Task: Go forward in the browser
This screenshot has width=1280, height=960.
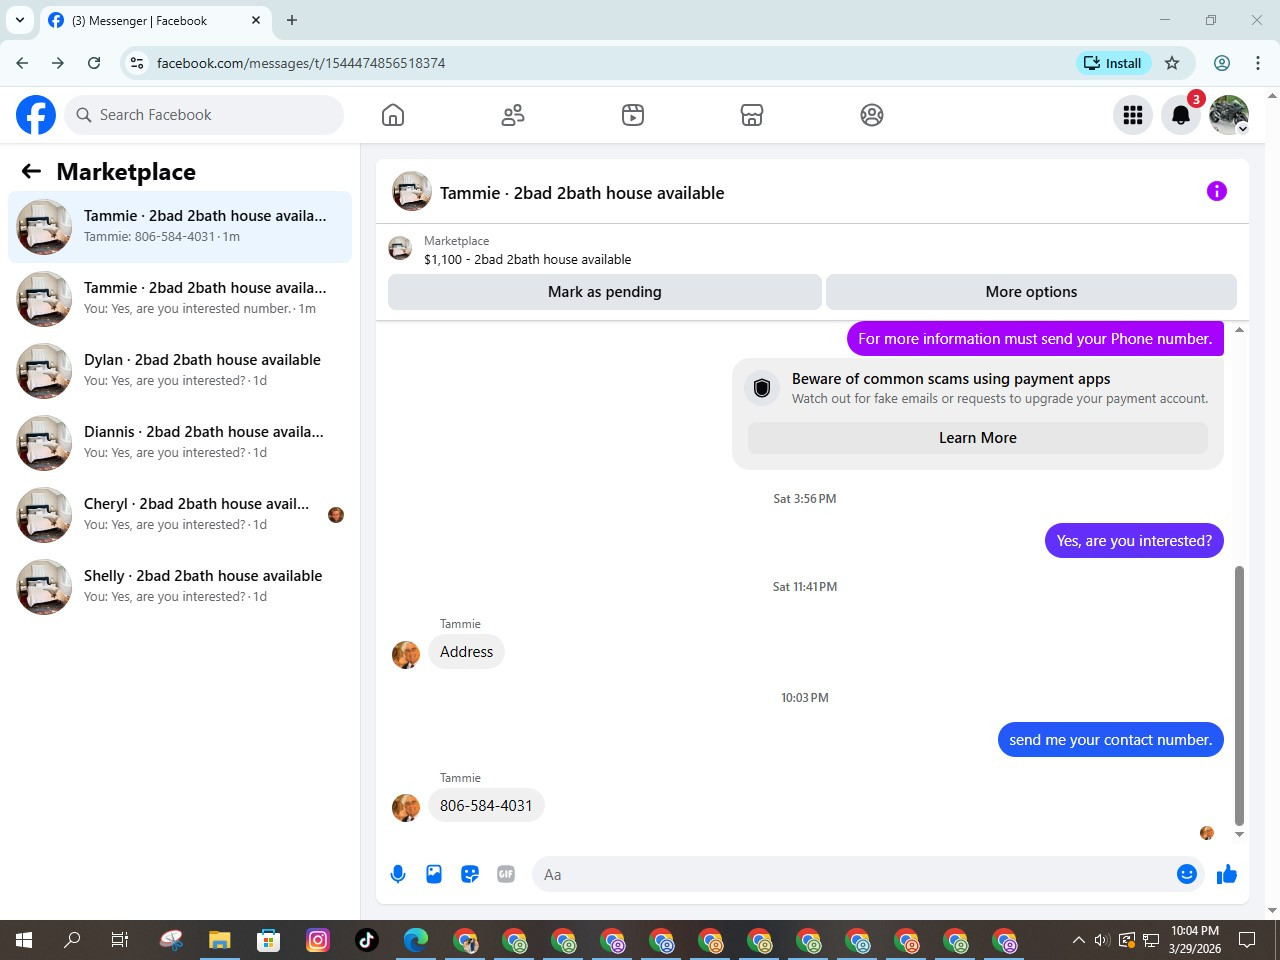Action: (x=58, y=63)
